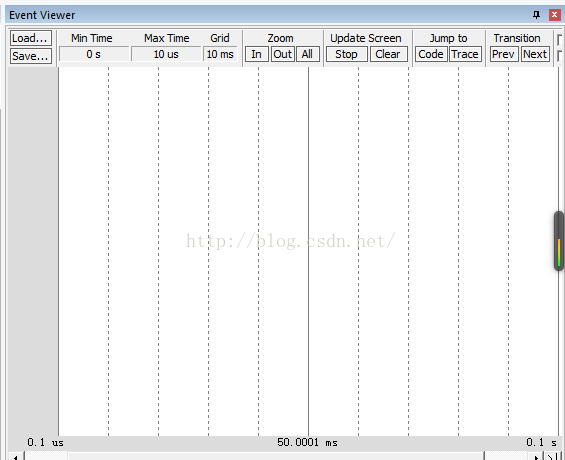
Task: Zoom Out of the event timeline
Action: [x=282, y=54]
